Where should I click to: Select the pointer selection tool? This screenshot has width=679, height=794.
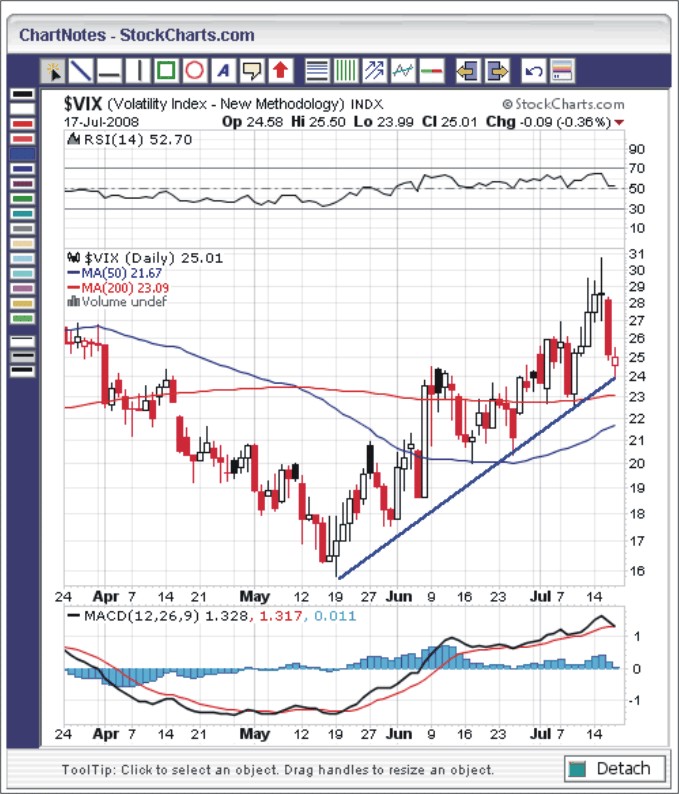point(53,71)
